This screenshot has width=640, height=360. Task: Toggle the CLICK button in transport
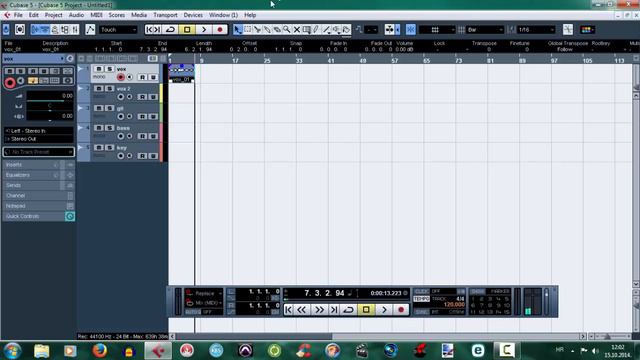tap(421, 291)
